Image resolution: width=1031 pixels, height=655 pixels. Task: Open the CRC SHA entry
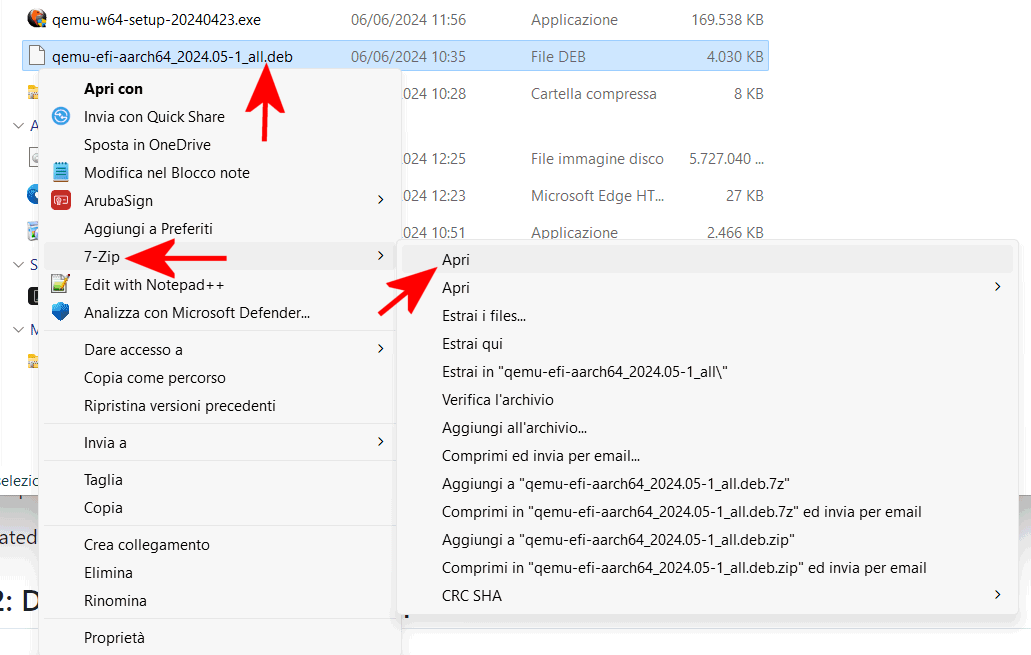coord(471,596)
